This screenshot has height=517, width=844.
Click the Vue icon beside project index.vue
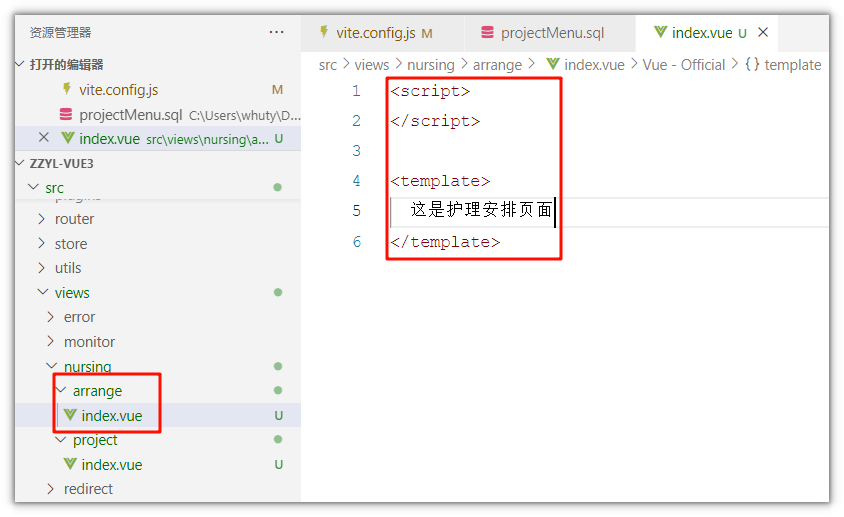click(x=70, y=464)
